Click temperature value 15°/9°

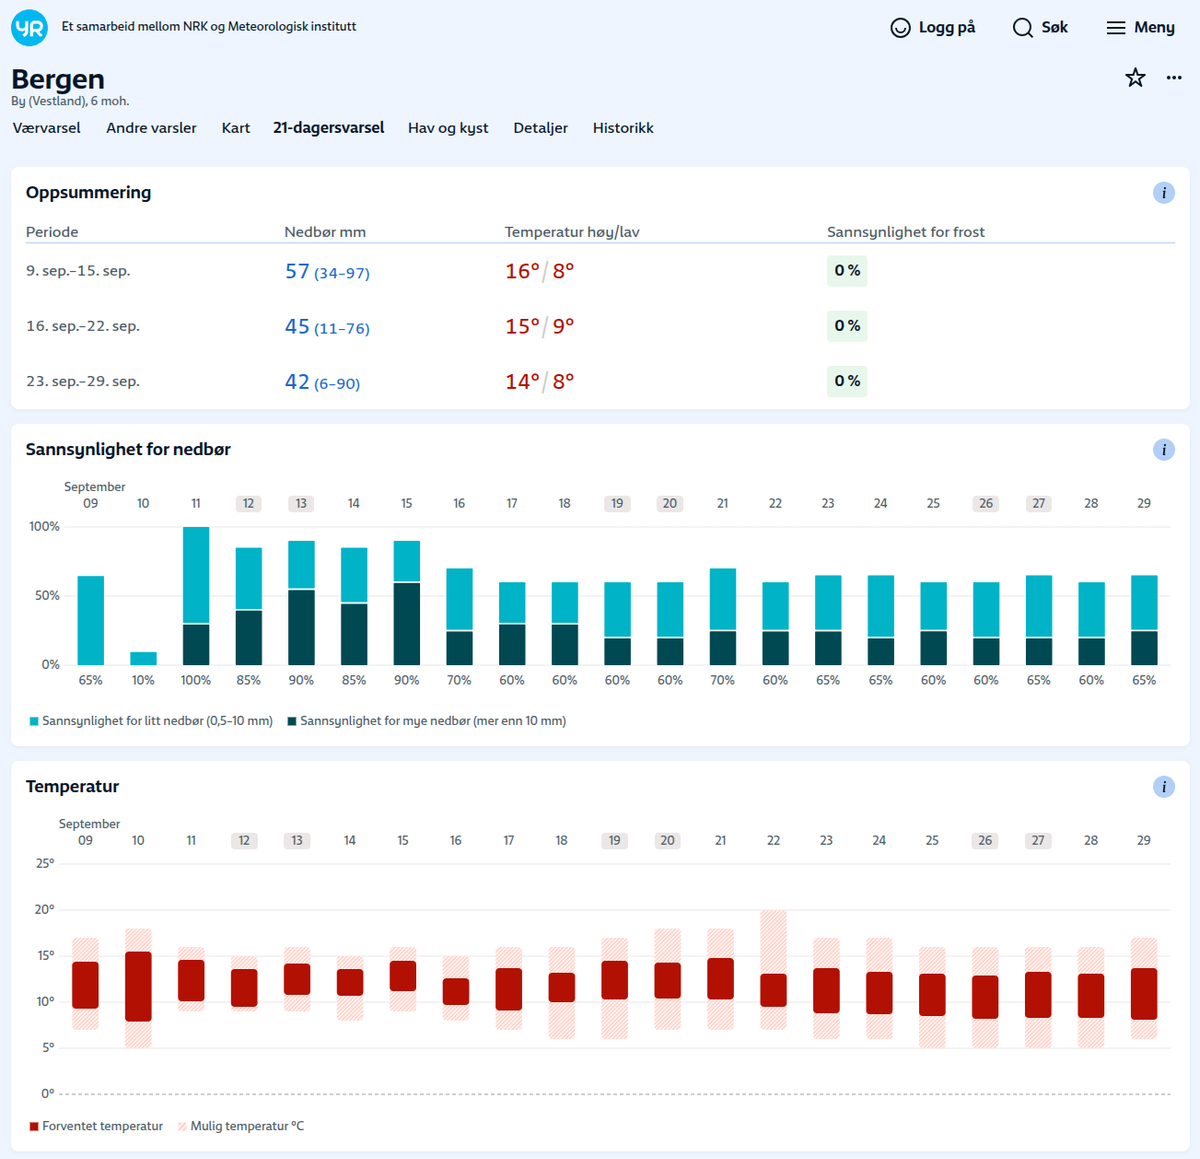tap(539, 326)
